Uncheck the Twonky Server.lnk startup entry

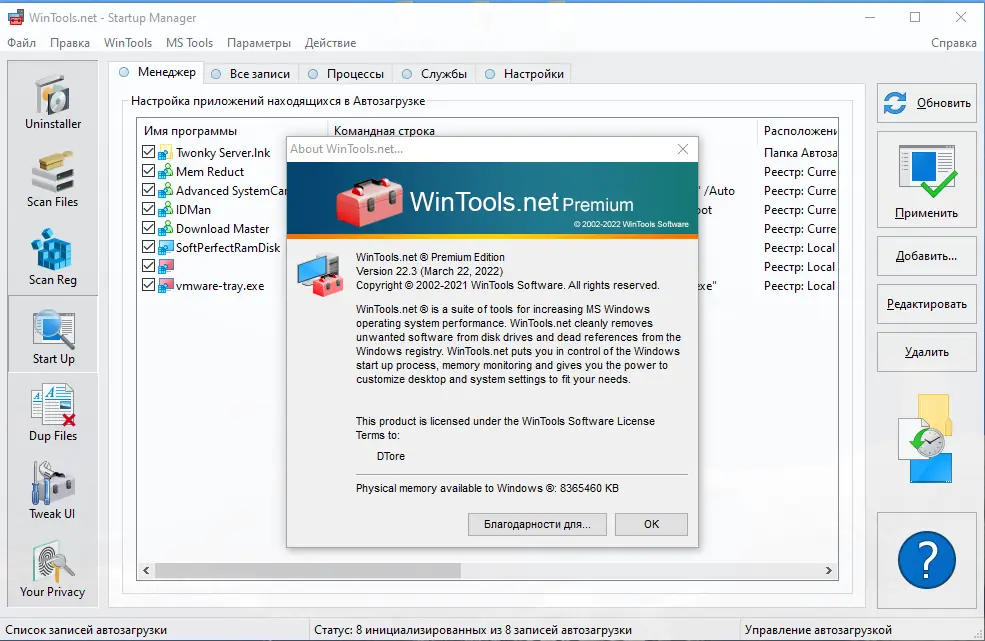click(x=148, y=152)
